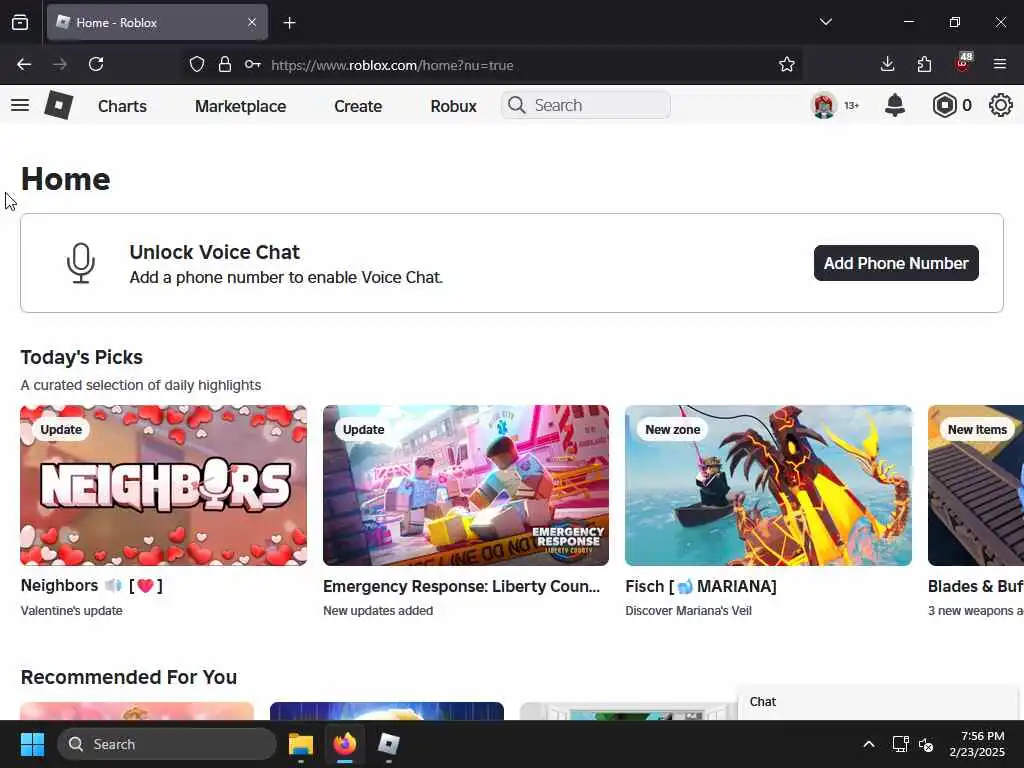Click the muted volume tray icon
Image resolution: width=1024 pixels, height=768 pixels.
pyautogui.click(x=926, y=744)
